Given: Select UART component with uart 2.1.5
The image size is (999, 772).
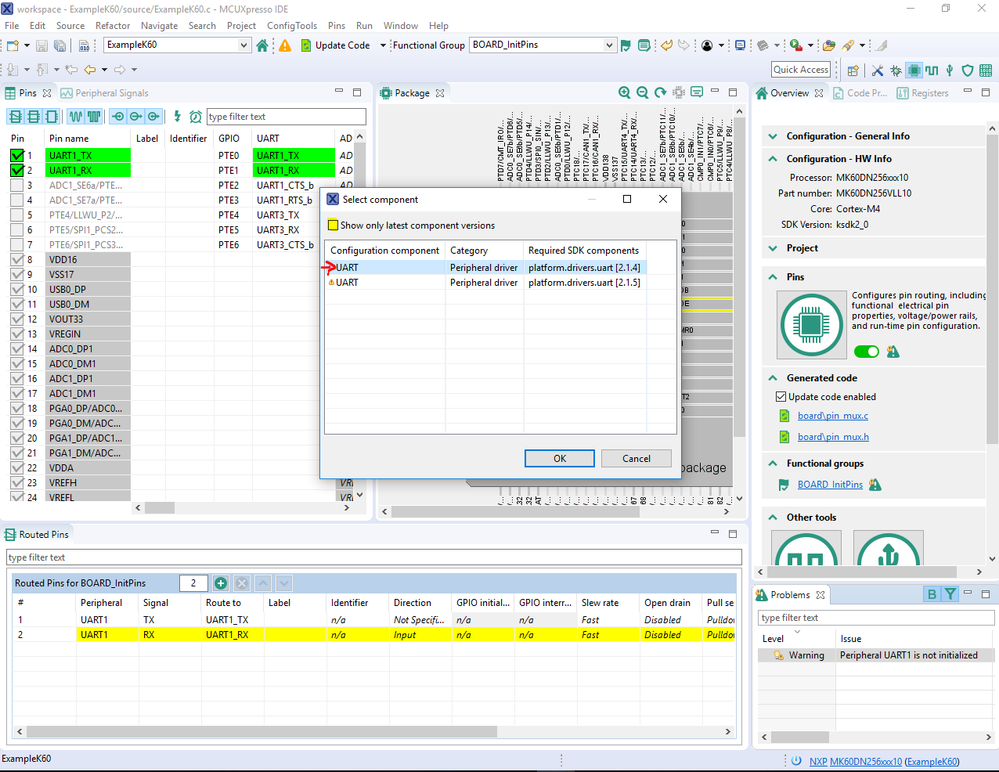Looking at the screenshot, I should click(x=485, y=282).
